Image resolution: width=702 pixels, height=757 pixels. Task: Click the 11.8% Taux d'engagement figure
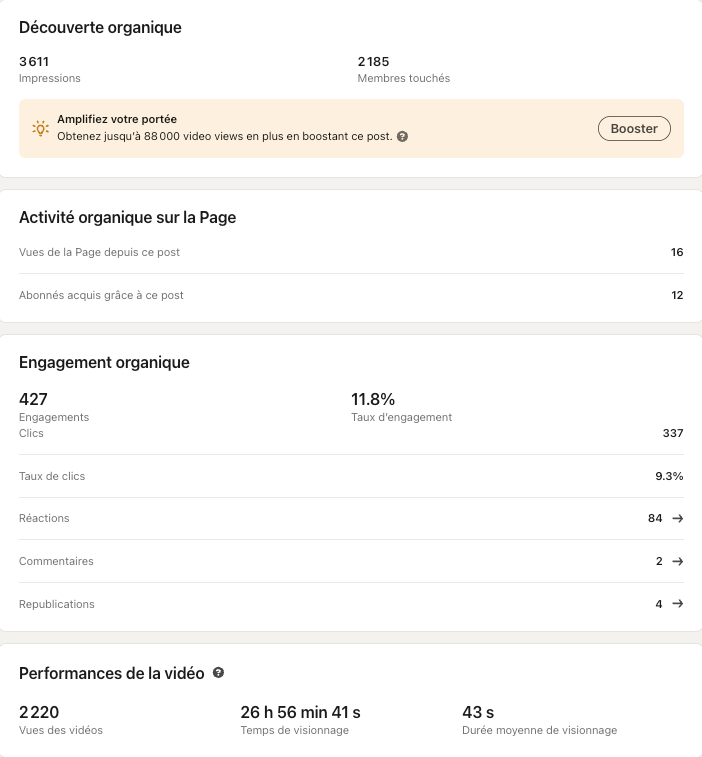373,399
